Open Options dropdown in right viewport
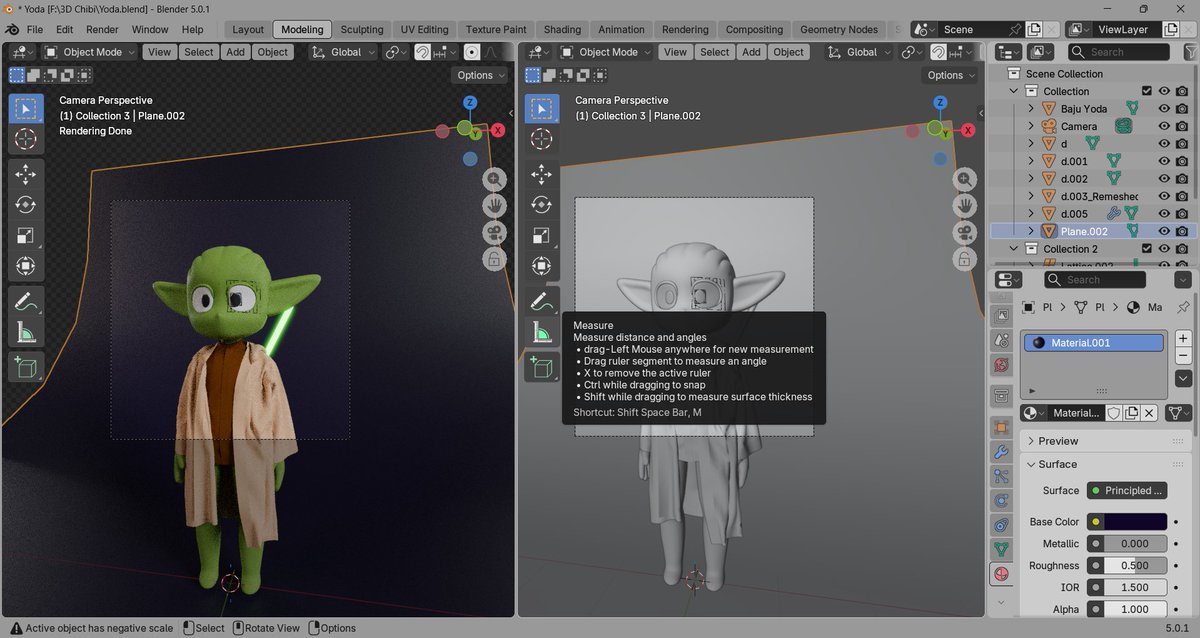Image resolution: width=1200 pixels, height=638 pixels. [950, 75]
